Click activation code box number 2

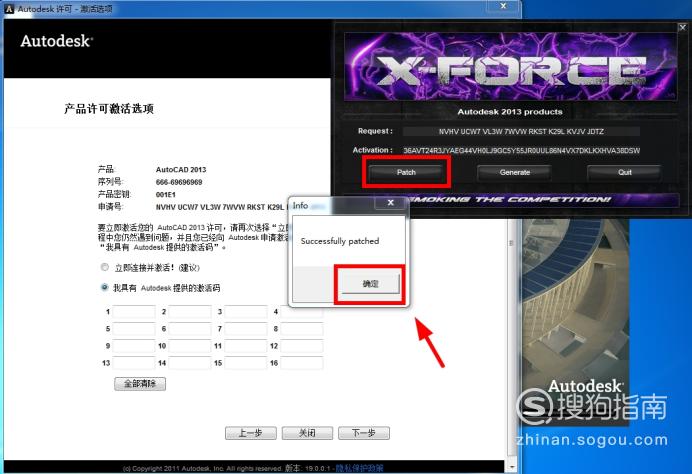click(x=190, y=312)
